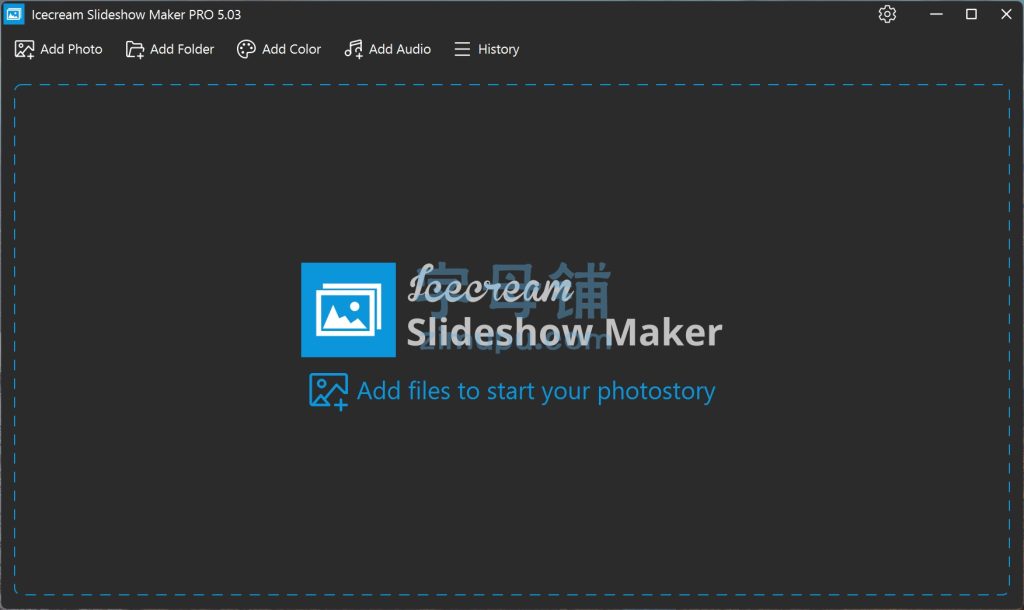Click the Add Color palette icon
This screenshot has height=610, width=1024.
(246, 50)
